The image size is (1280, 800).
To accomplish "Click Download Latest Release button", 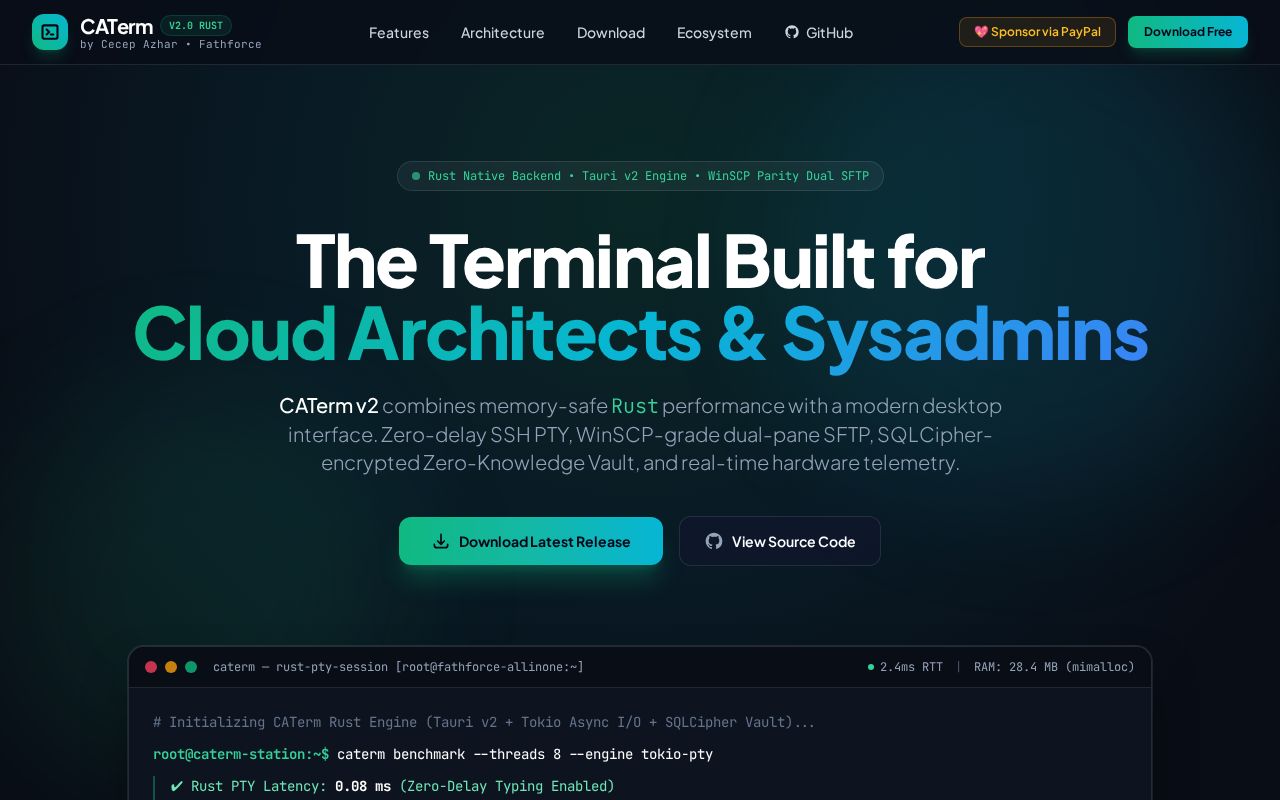I will (x=531, y=541).
